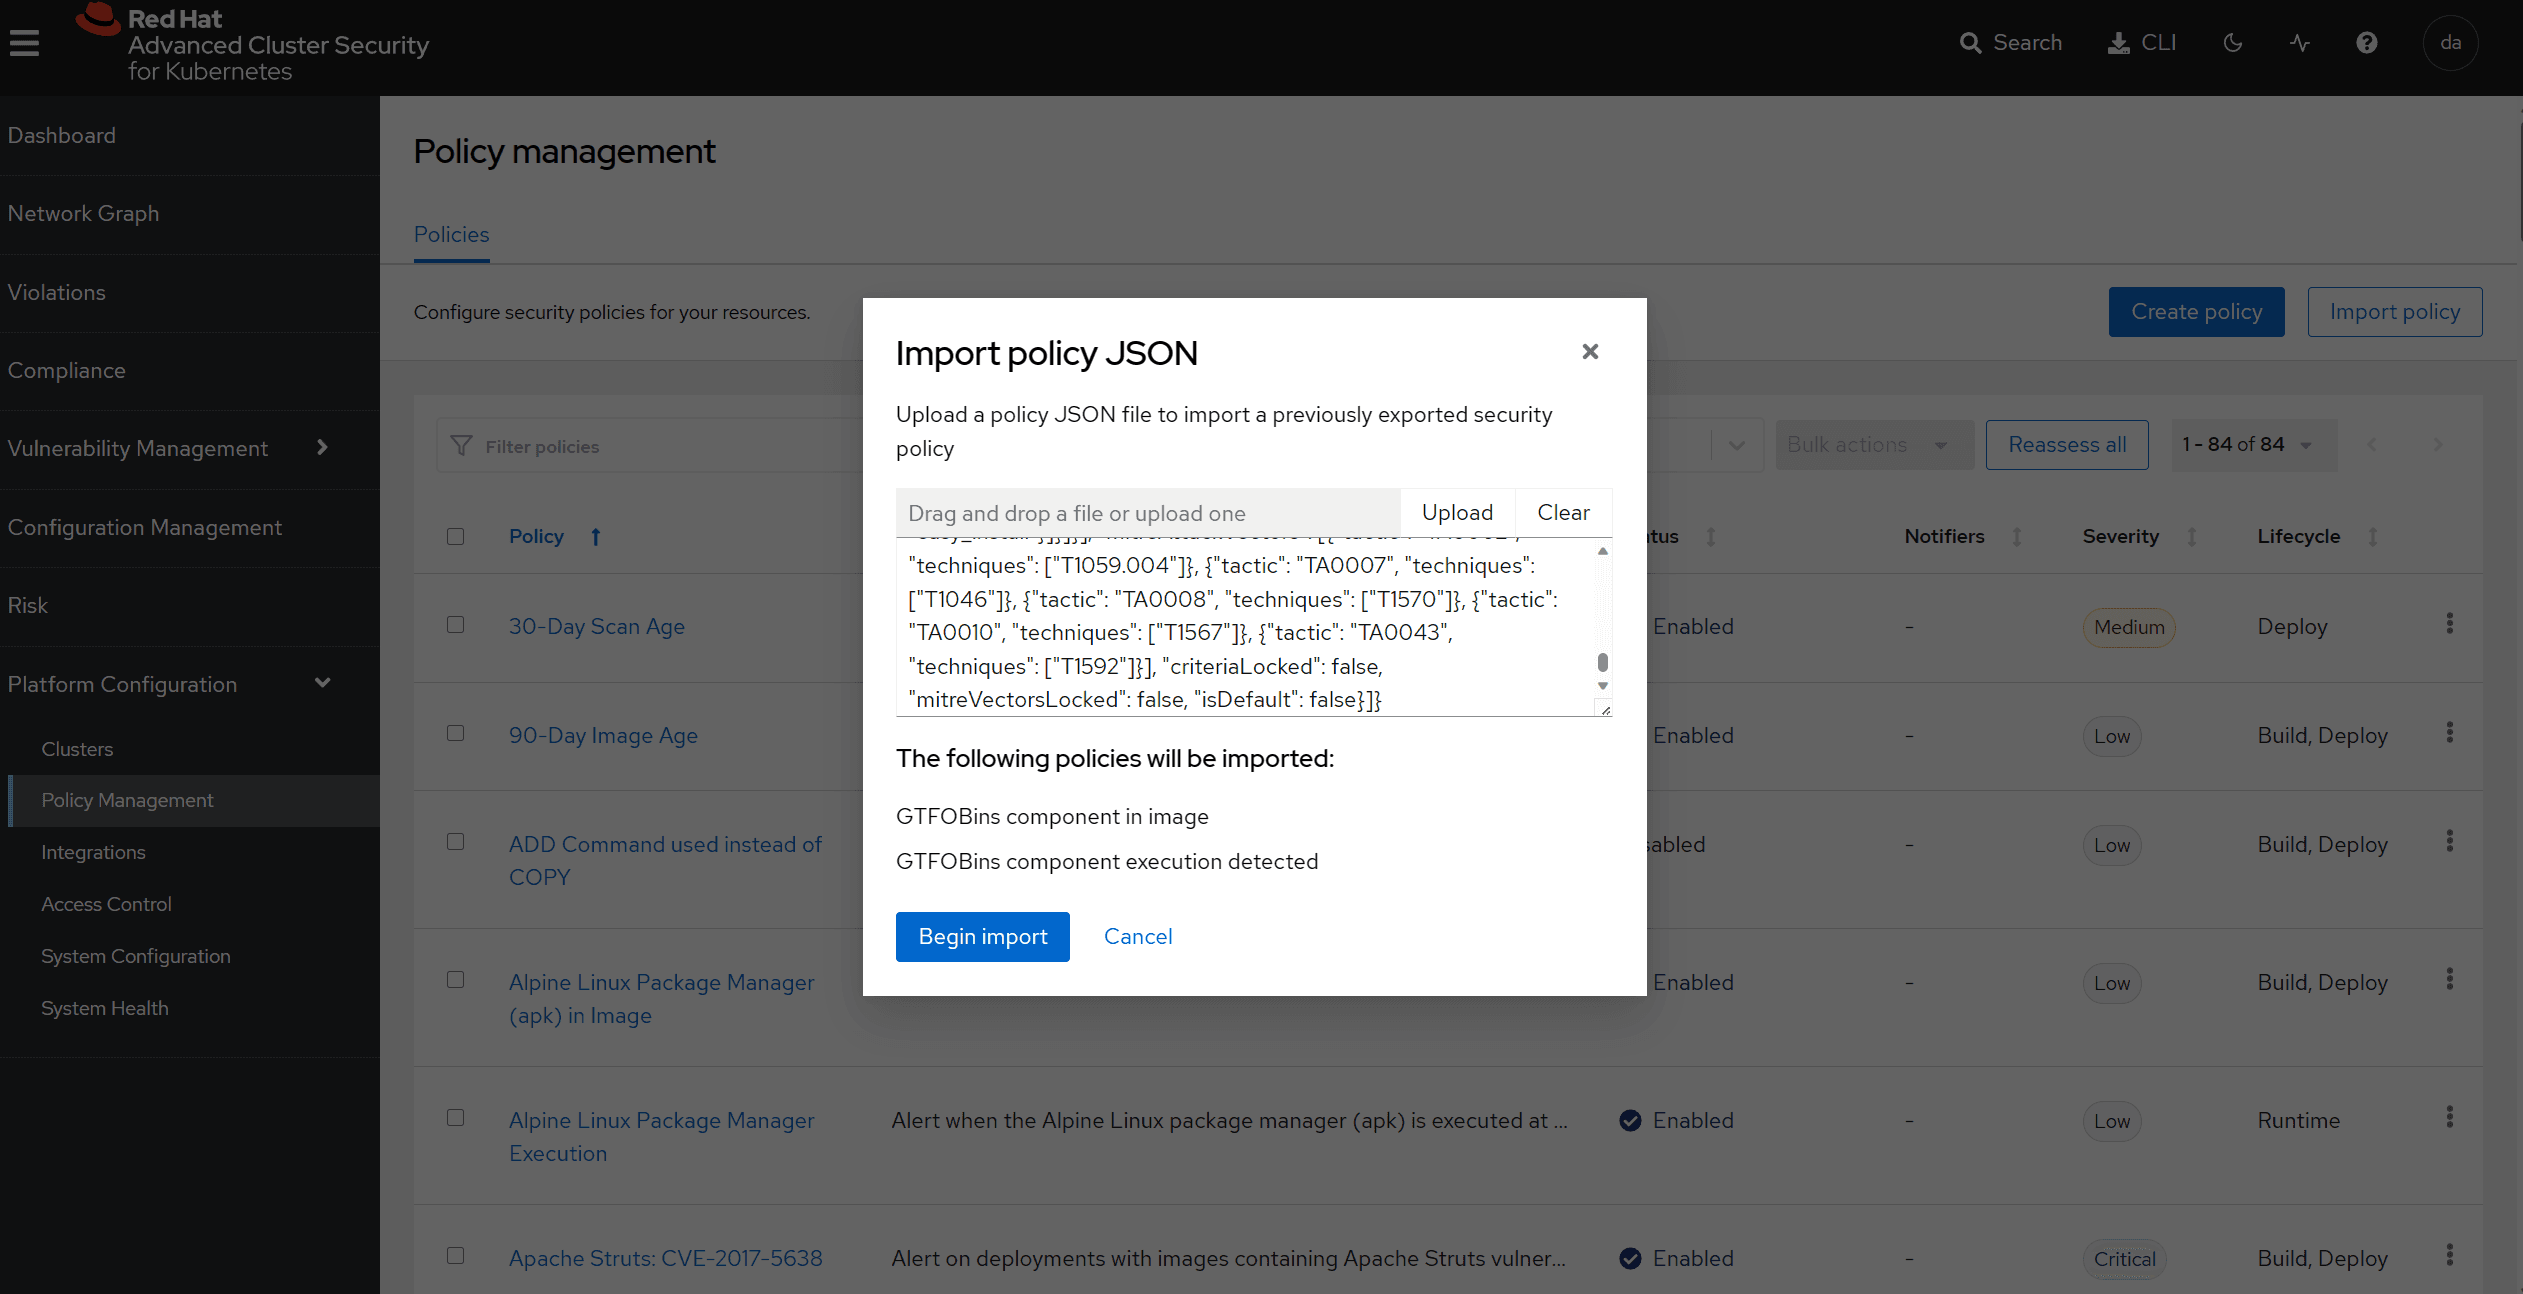The width and height of the screenshot is (2523, 1294).
Task: Open kebab menu for 90-Day Image Age
Action: [2449, 733]
